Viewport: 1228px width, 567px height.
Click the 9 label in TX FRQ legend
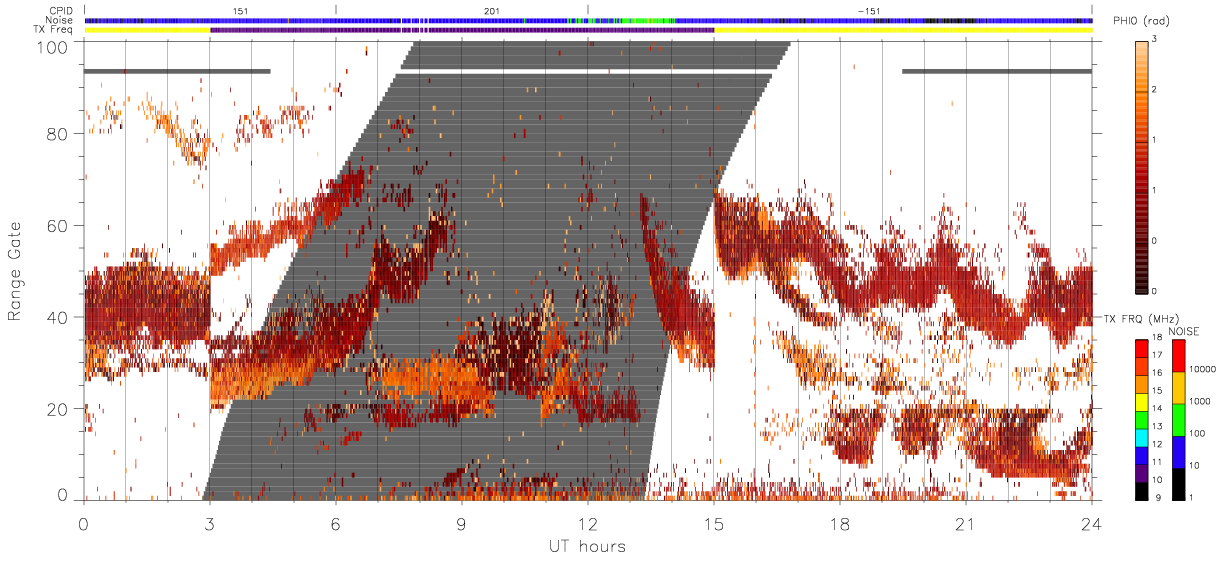click(x=1158, y=497)
